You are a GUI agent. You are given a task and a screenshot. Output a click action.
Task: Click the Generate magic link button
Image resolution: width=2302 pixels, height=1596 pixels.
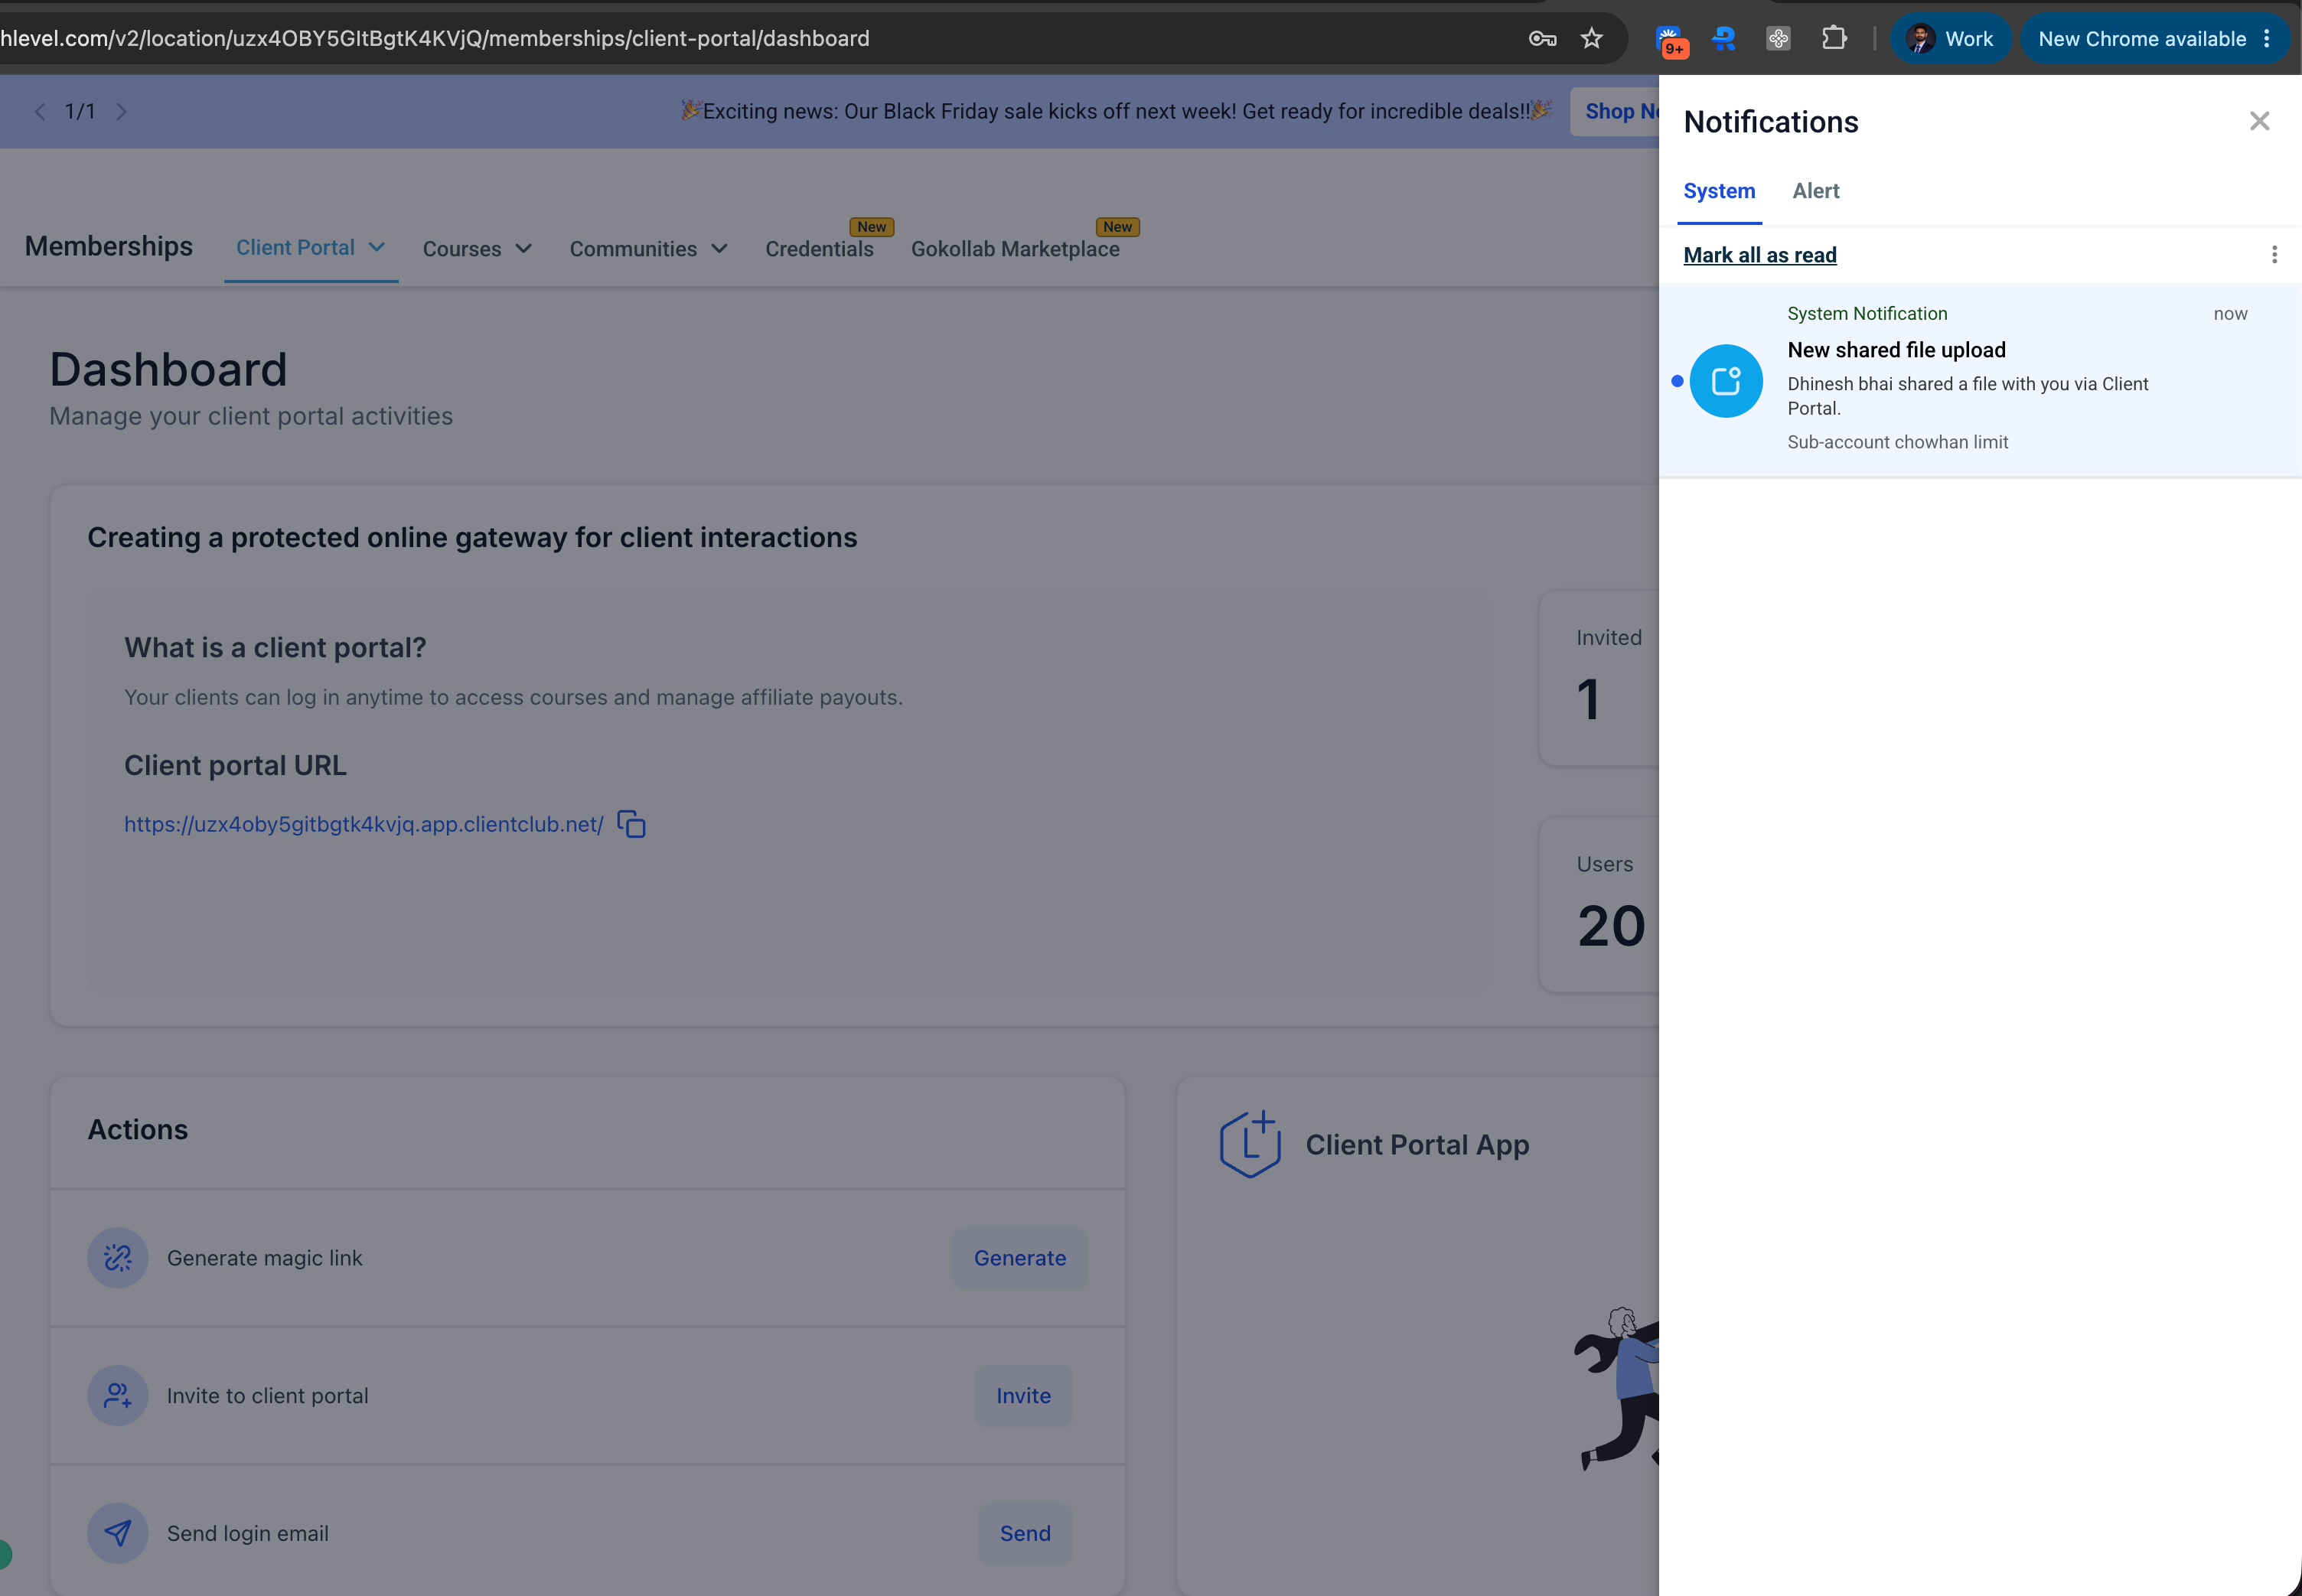click(1020, 1258)
